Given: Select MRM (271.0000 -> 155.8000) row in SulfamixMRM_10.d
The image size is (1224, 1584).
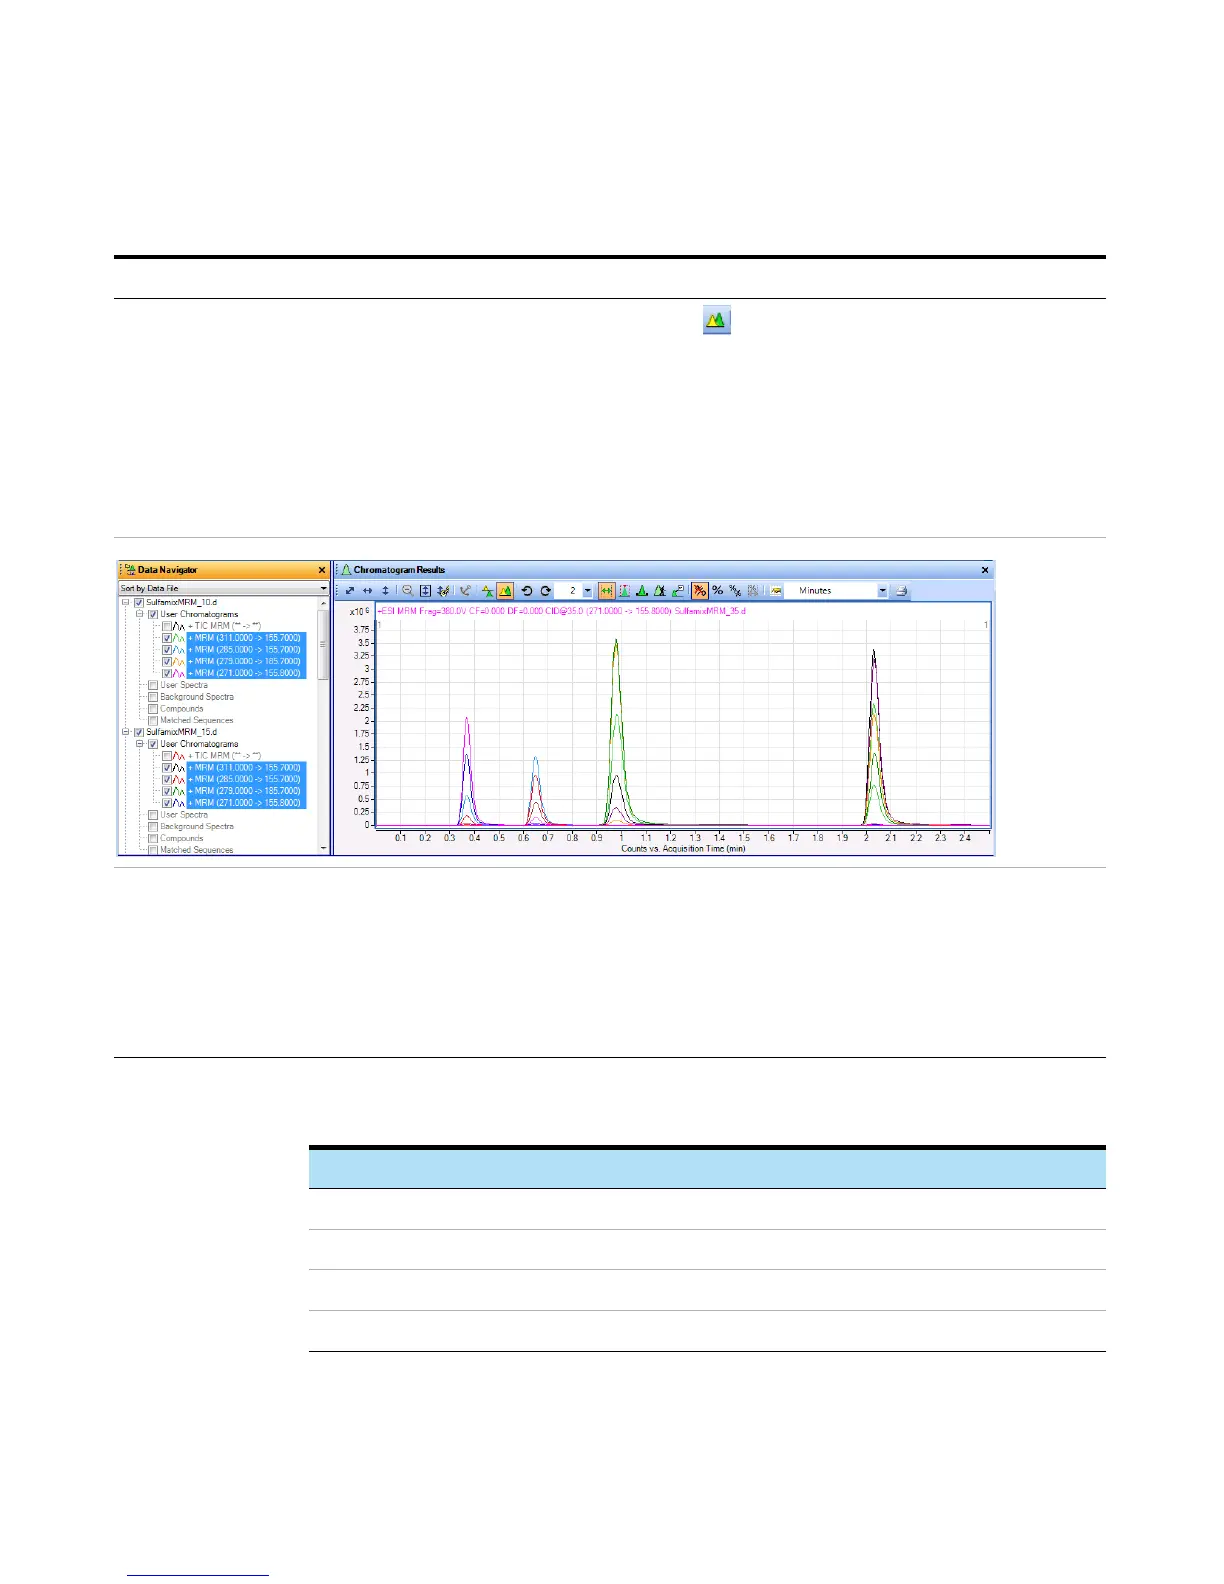Looking at the screenshot, I should pyautogui.click(x=245, y=673).
